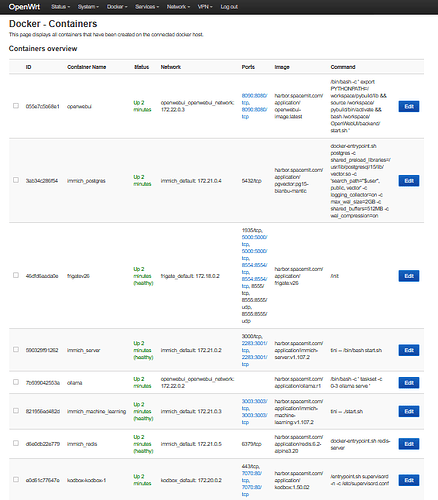Expand the Services menu
438x500 pixels.
(147, 7)
